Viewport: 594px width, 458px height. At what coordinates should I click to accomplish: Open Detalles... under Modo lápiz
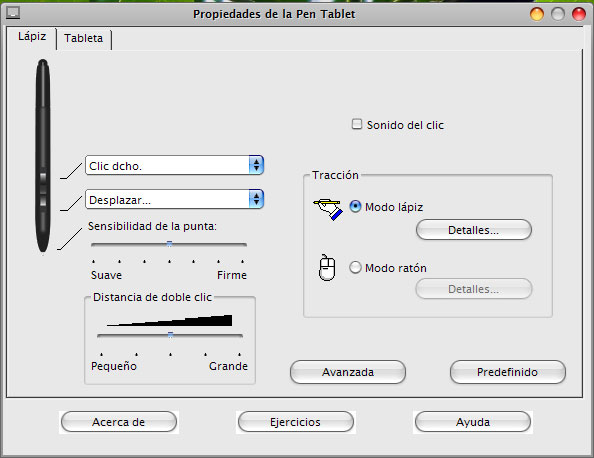pos(474,230)
